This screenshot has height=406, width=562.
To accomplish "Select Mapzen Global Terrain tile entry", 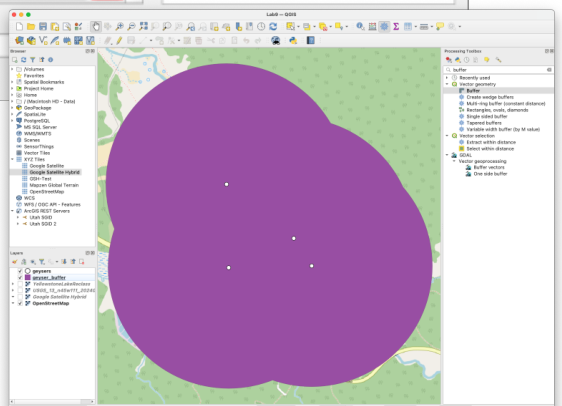I will coord(54,185).
